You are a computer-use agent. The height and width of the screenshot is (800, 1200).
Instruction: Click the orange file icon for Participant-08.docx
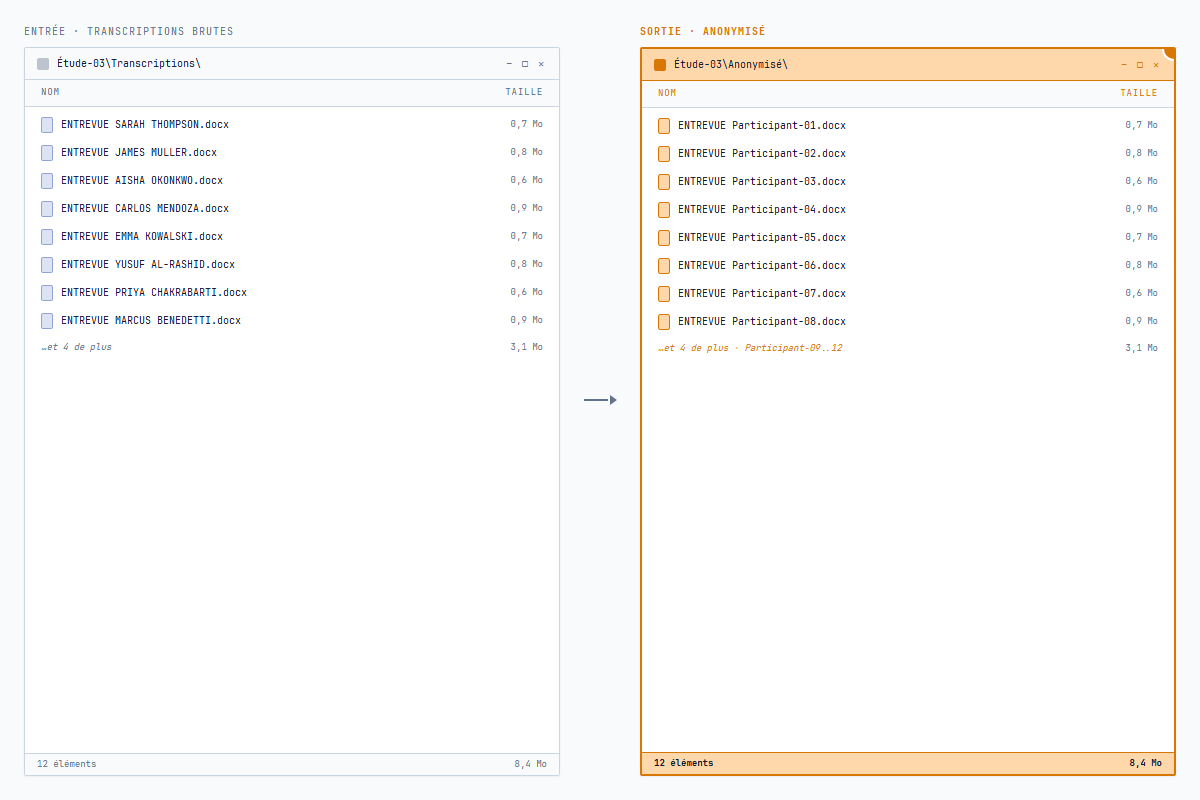[664, 322]
